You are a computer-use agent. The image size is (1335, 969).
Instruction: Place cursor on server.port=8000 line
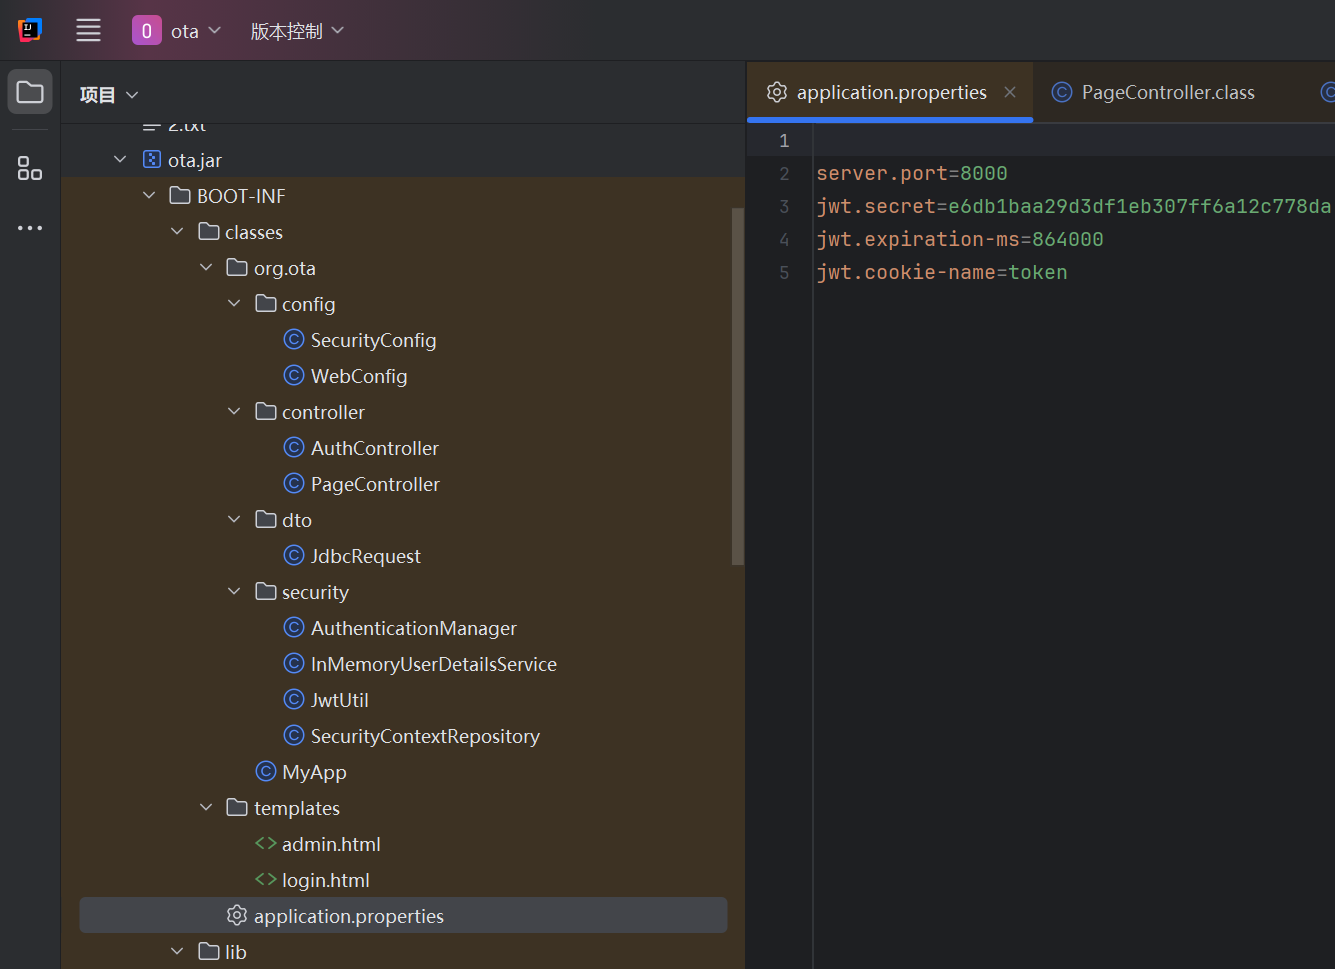[x=911, y=173]
